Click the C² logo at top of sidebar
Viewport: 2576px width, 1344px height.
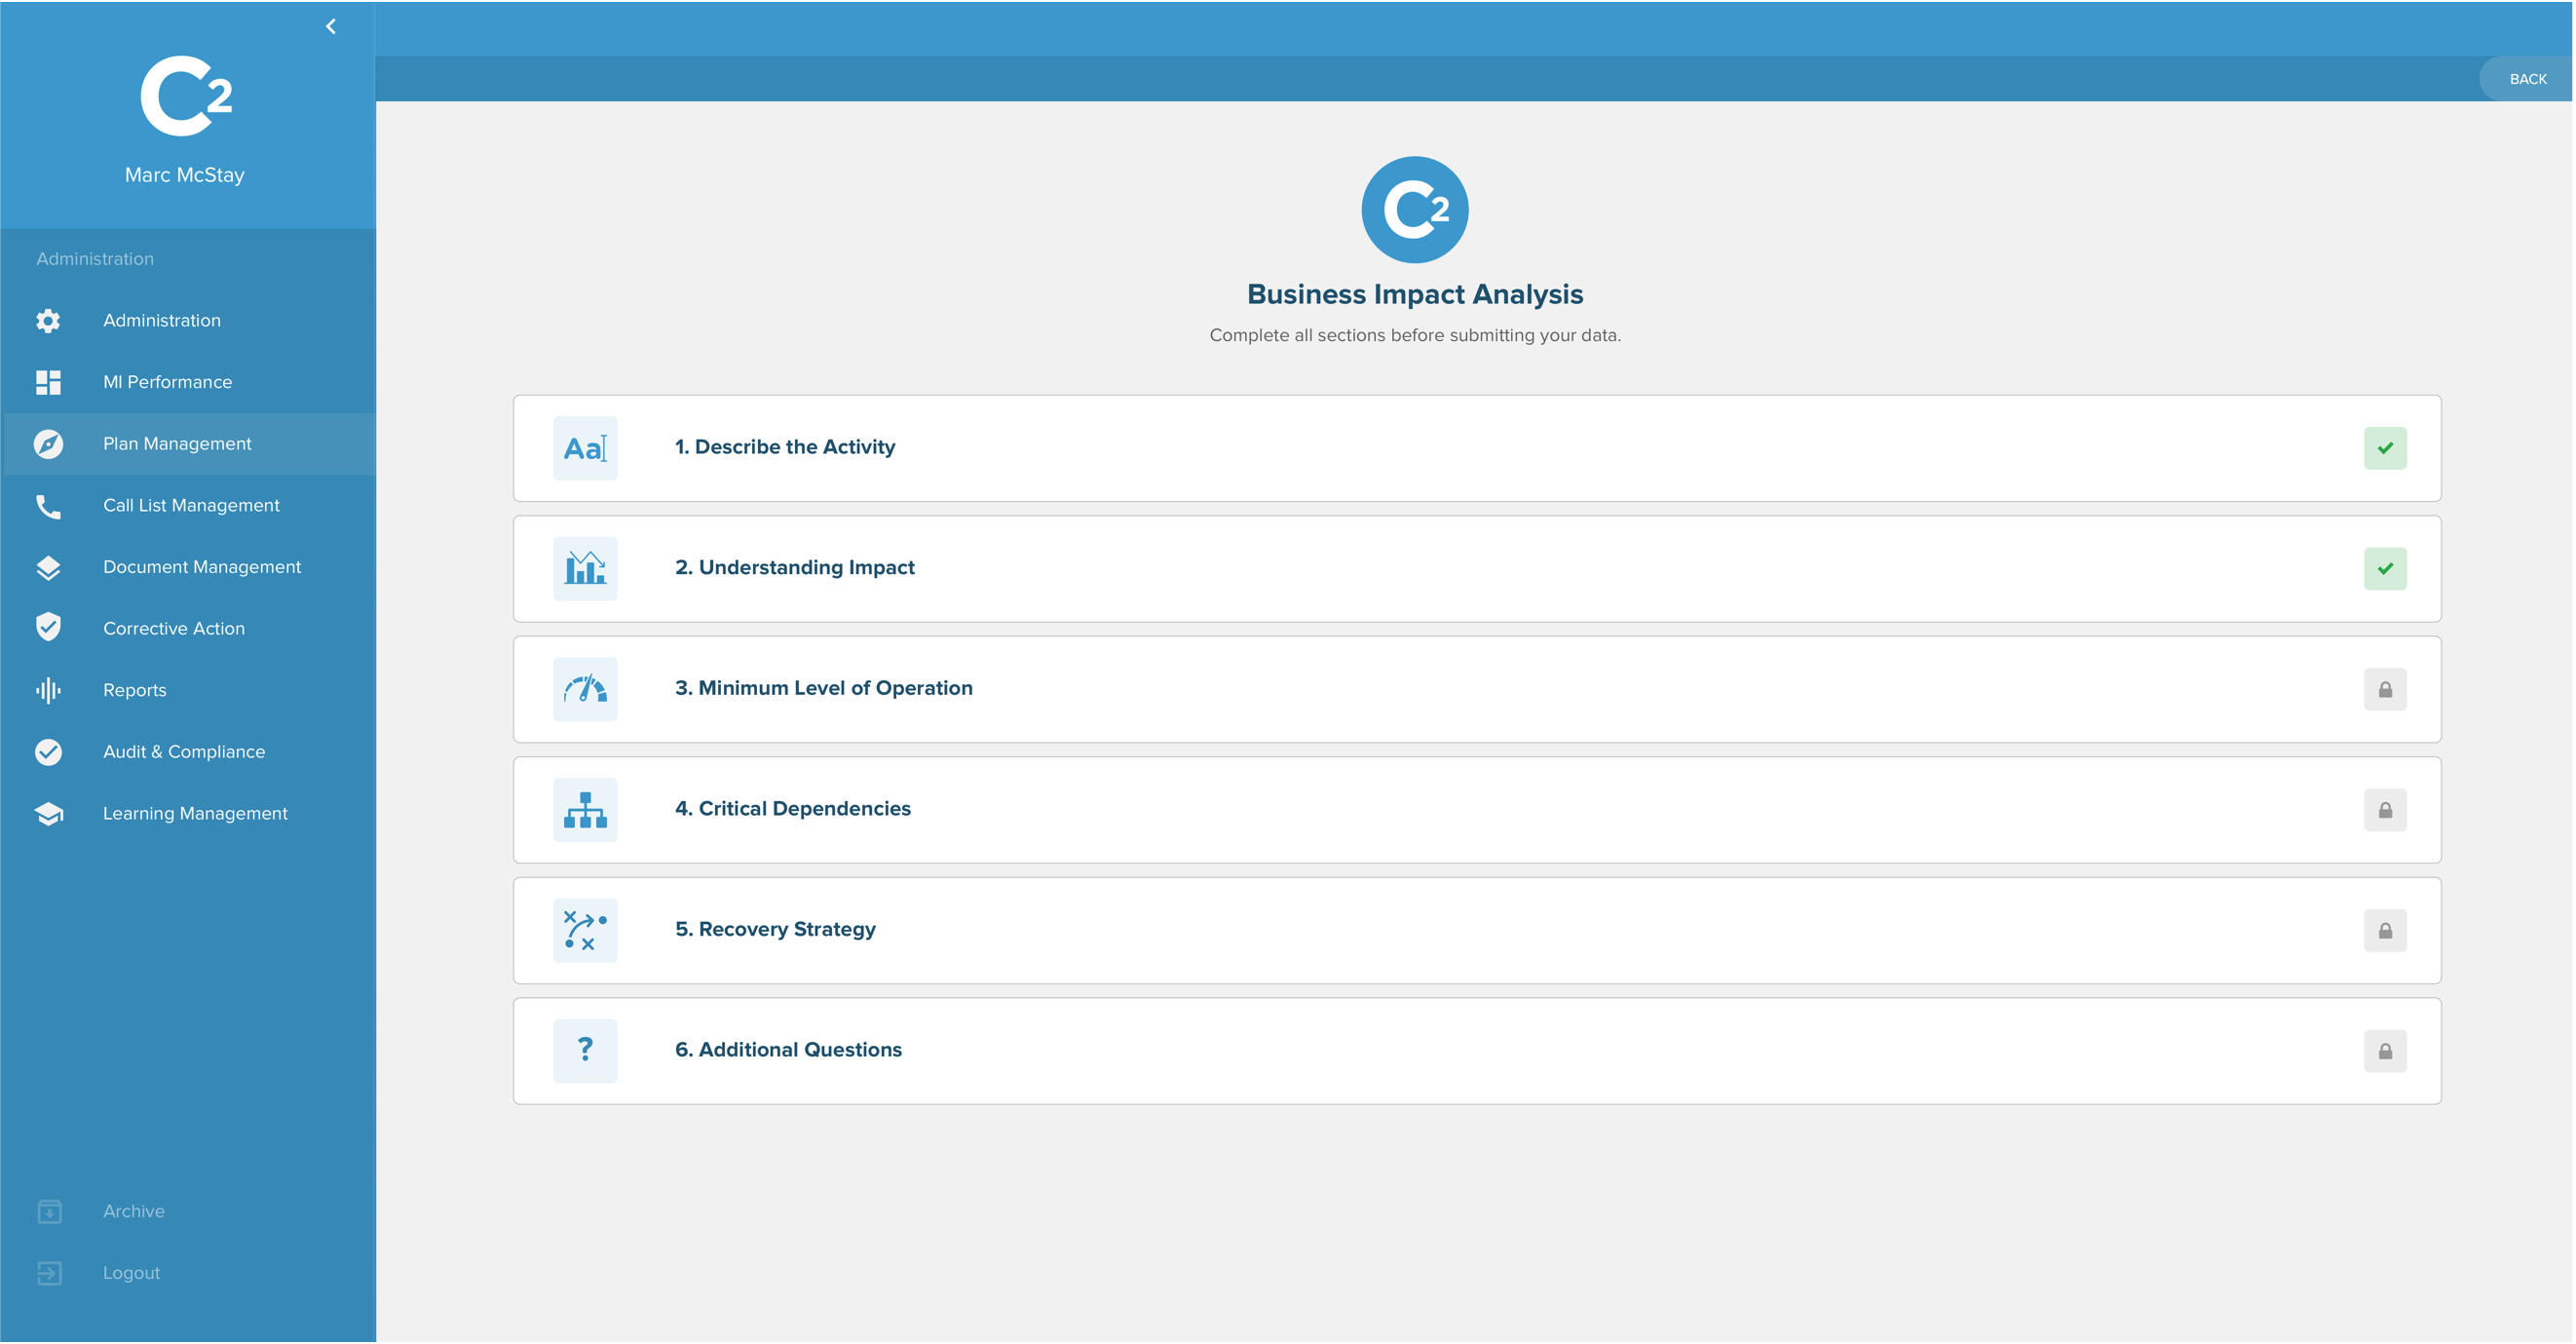(186, 102)
